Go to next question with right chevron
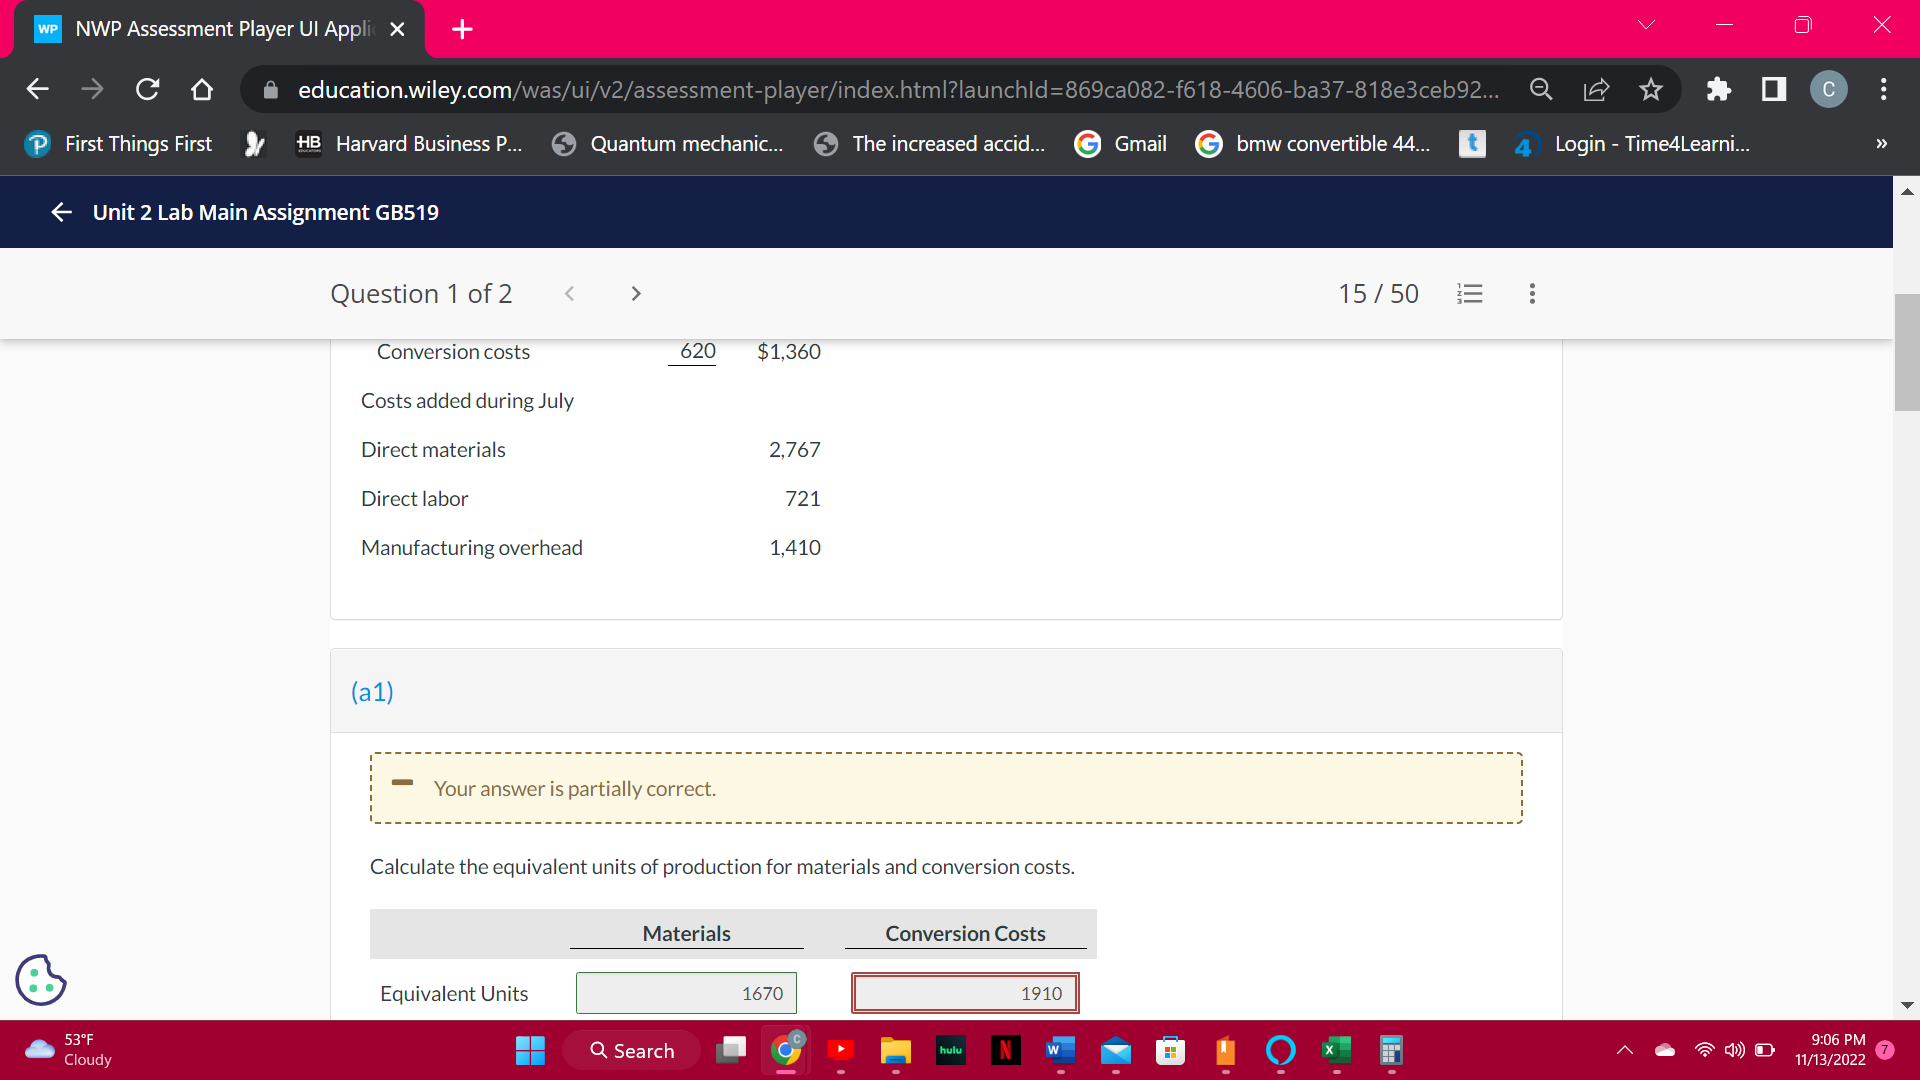This screenshot has height=1080, width=1920. (636, 294)
